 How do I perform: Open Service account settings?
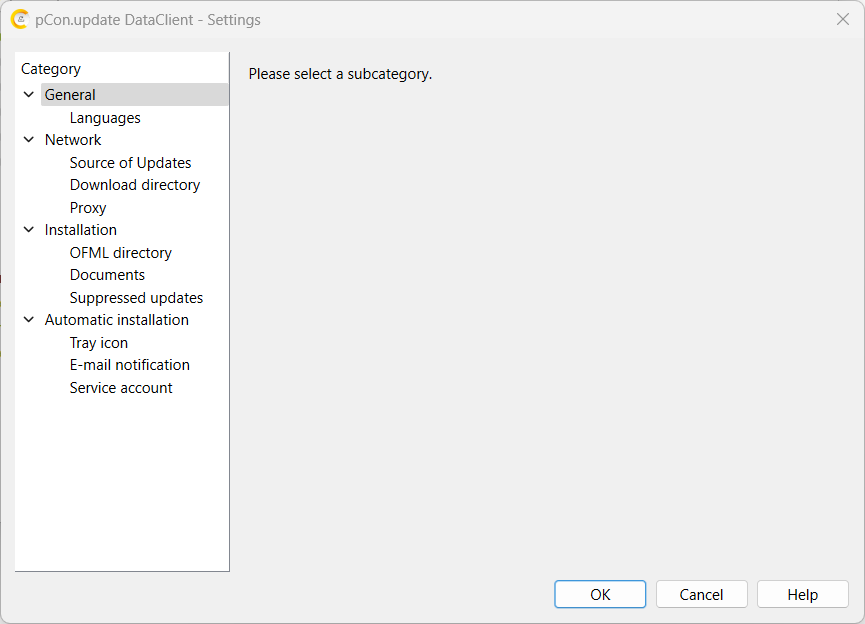pyautogui.click(x=121, y=388)
